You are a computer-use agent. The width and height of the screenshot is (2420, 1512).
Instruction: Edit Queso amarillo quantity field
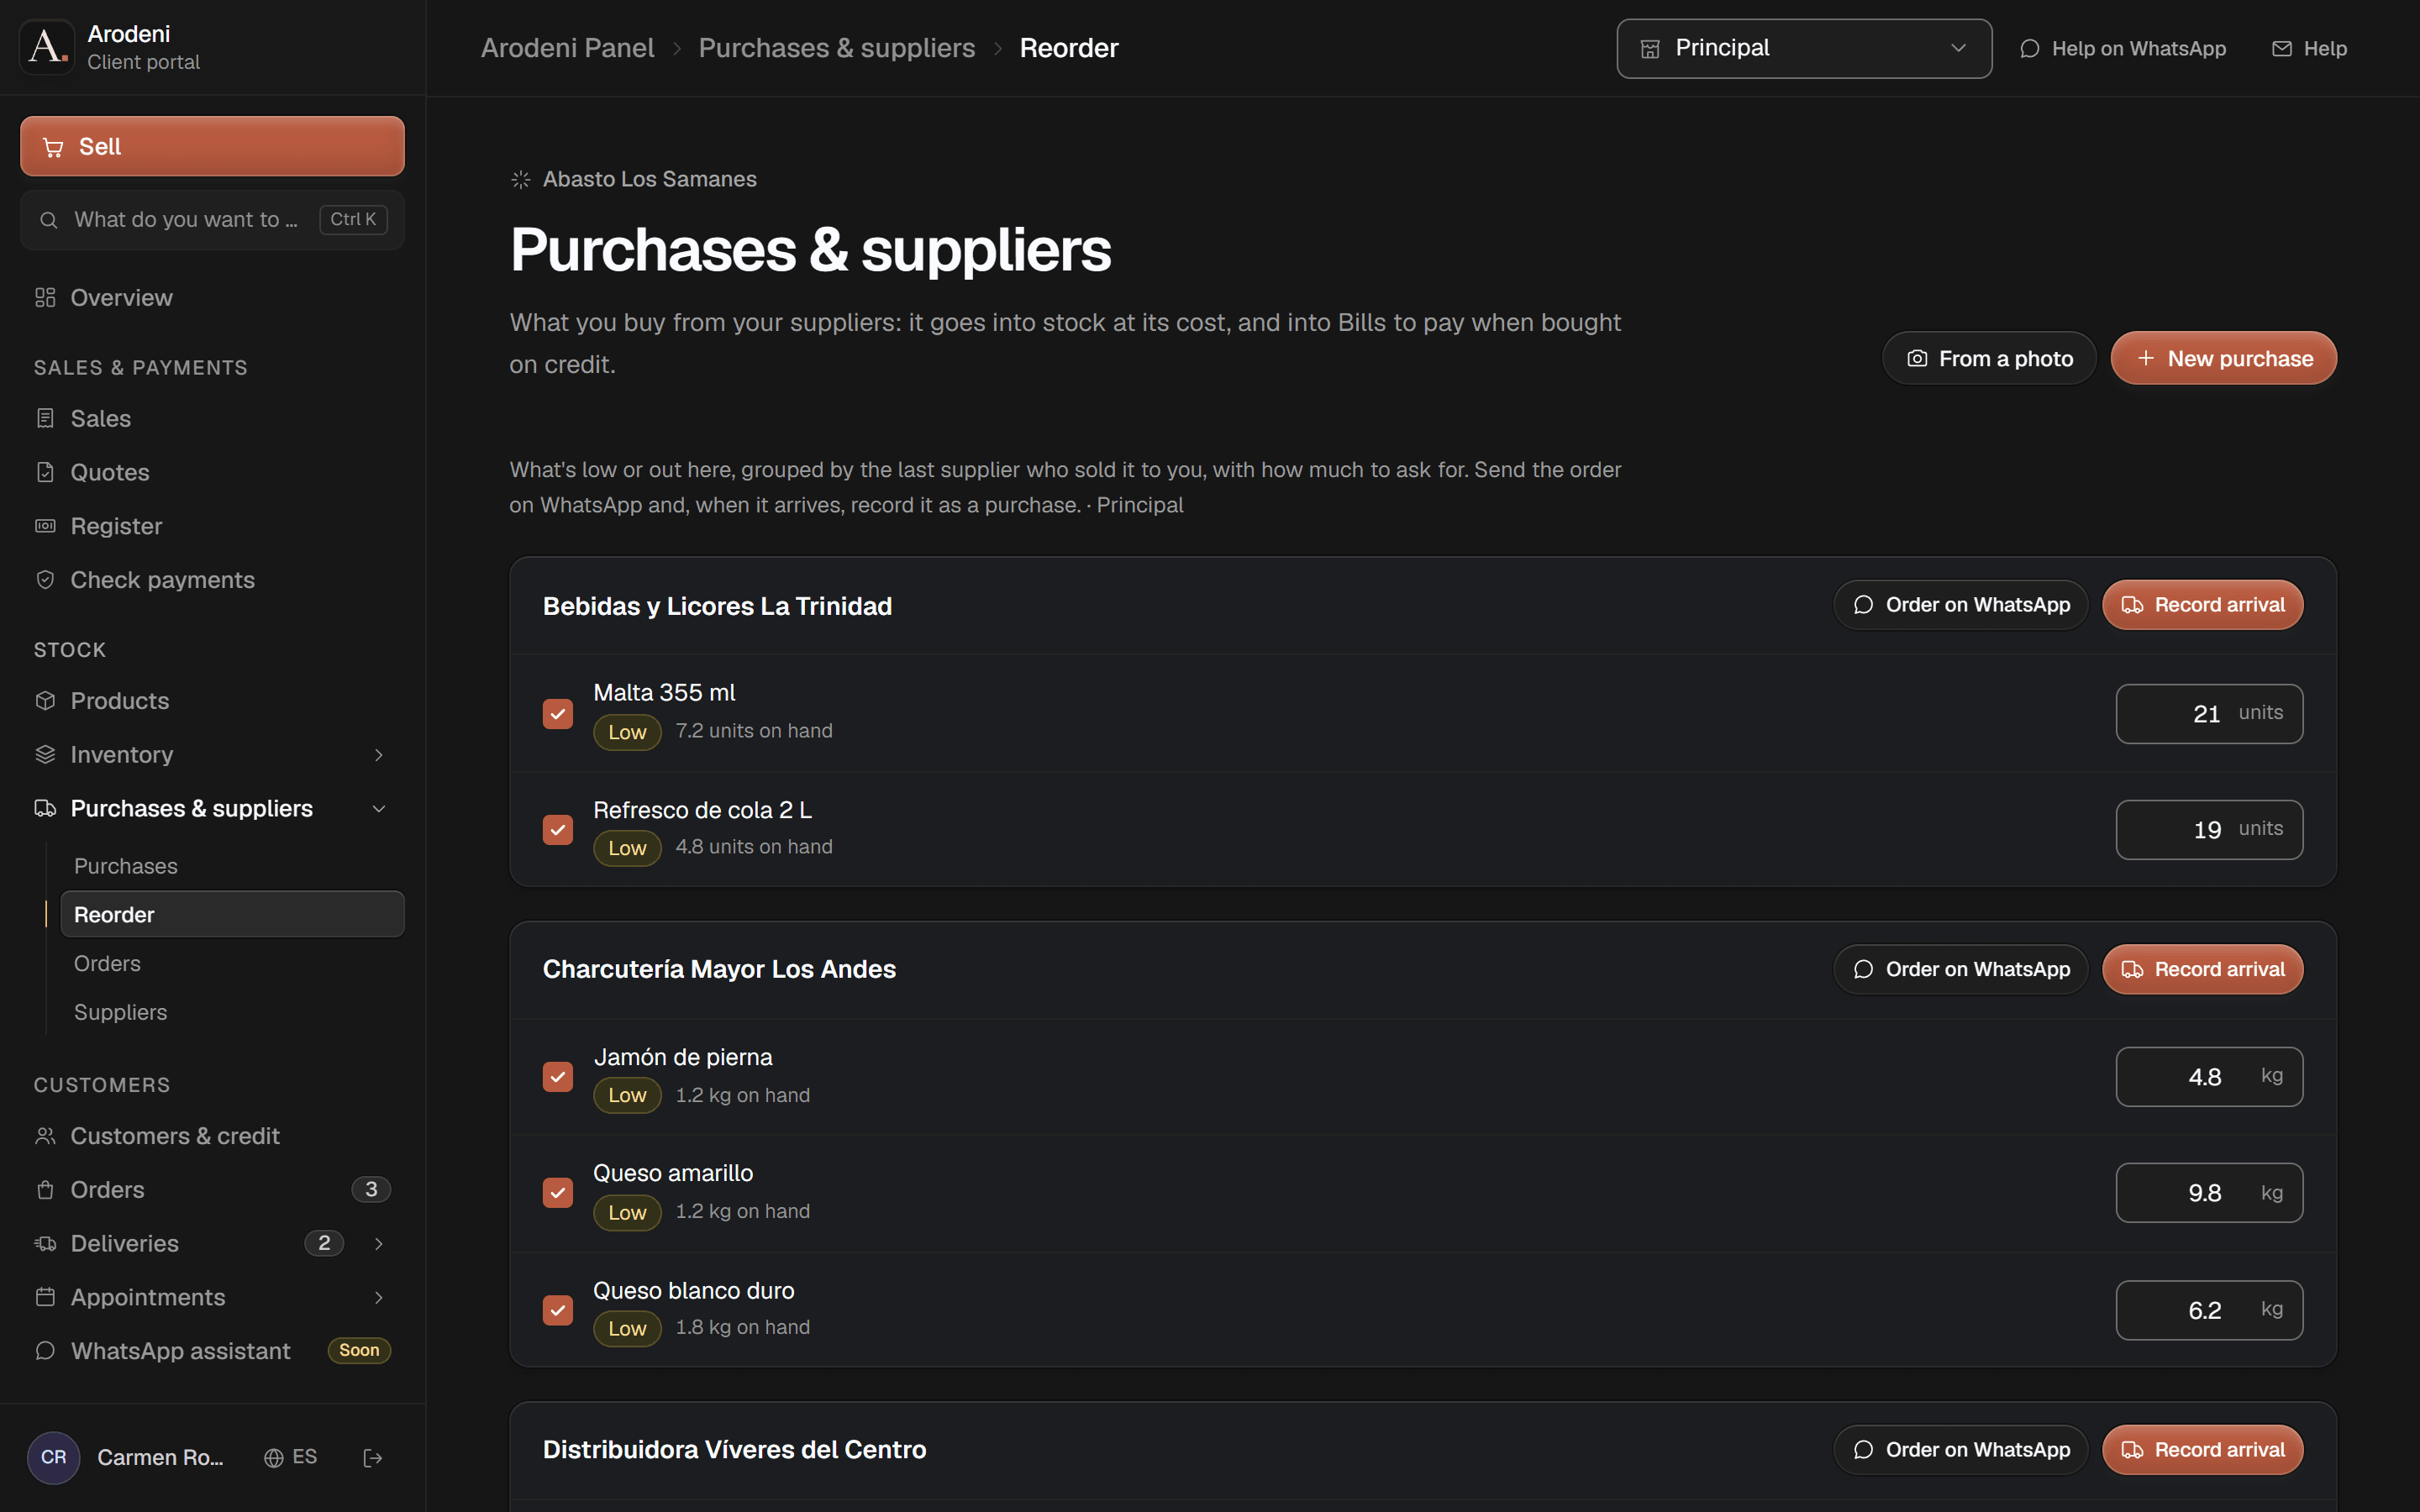coord(2209,1193)
